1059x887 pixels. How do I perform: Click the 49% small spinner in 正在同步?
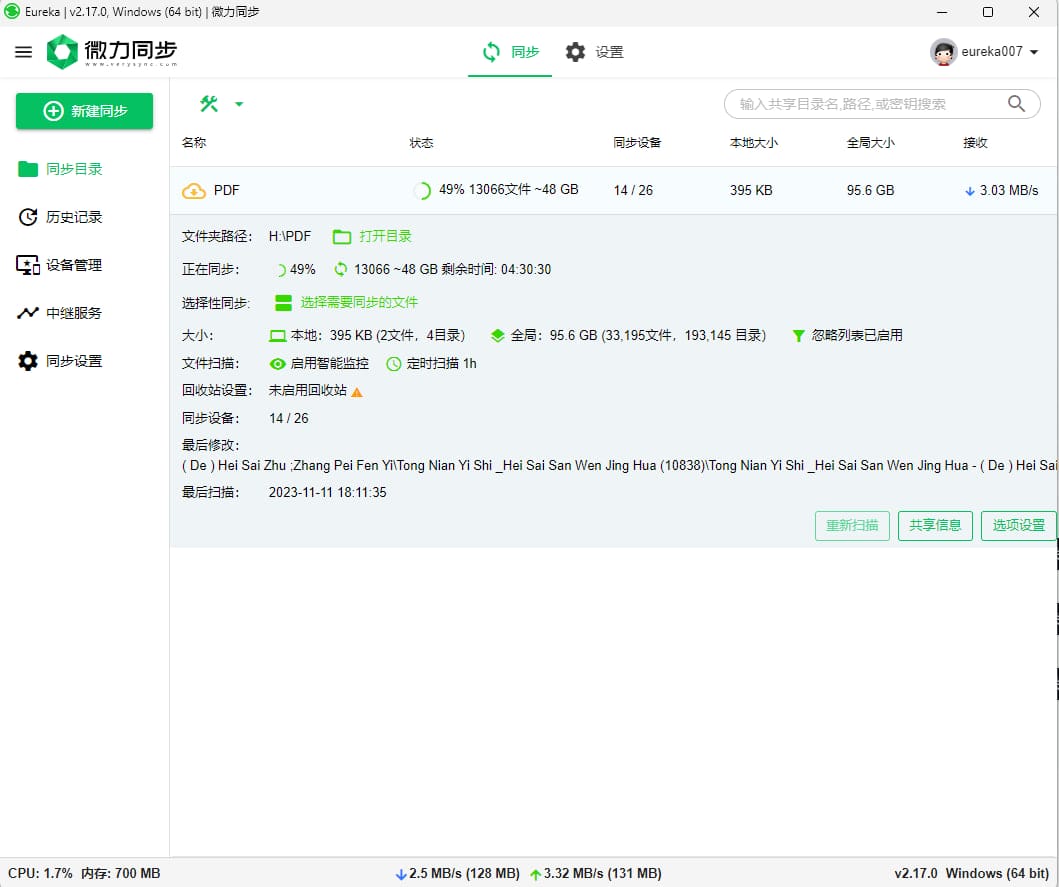pyautogui.click(x=280, y=270)
